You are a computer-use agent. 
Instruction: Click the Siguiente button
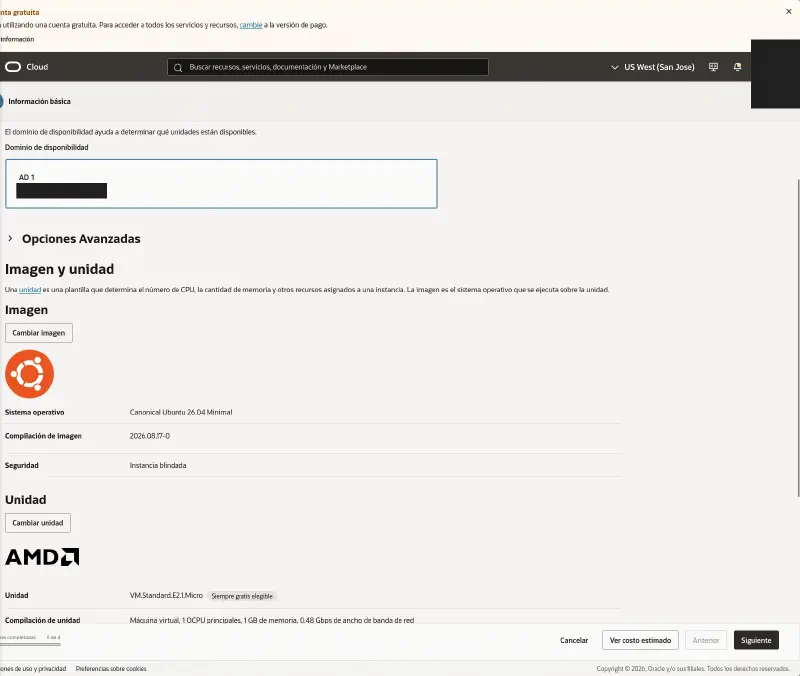click(756, 640)
